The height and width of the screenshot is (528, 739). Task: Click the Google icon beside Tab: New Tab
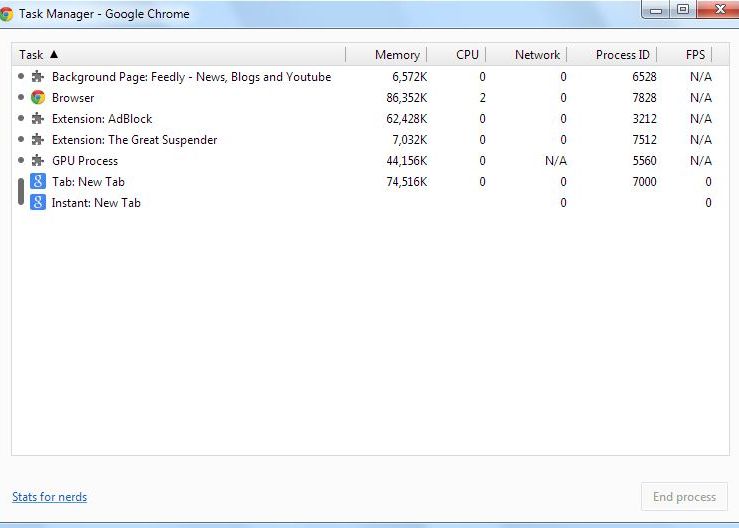click(x=38, y=182)
